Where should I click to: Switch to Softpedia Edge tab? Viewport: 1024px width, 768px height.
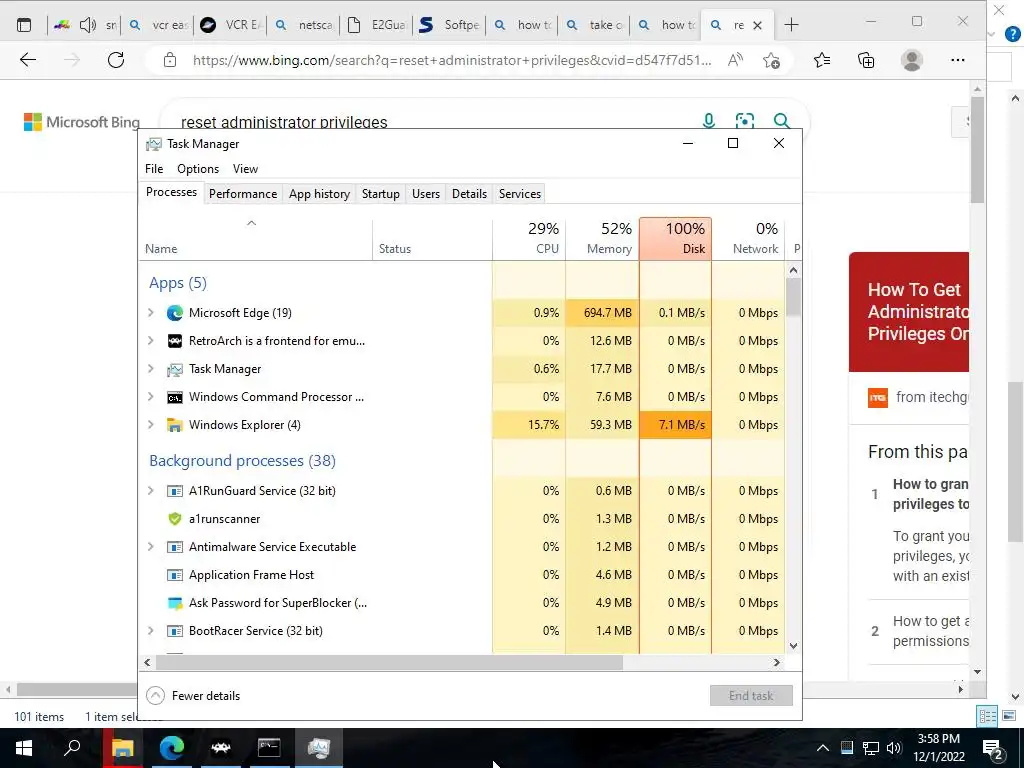pos(449,25)
